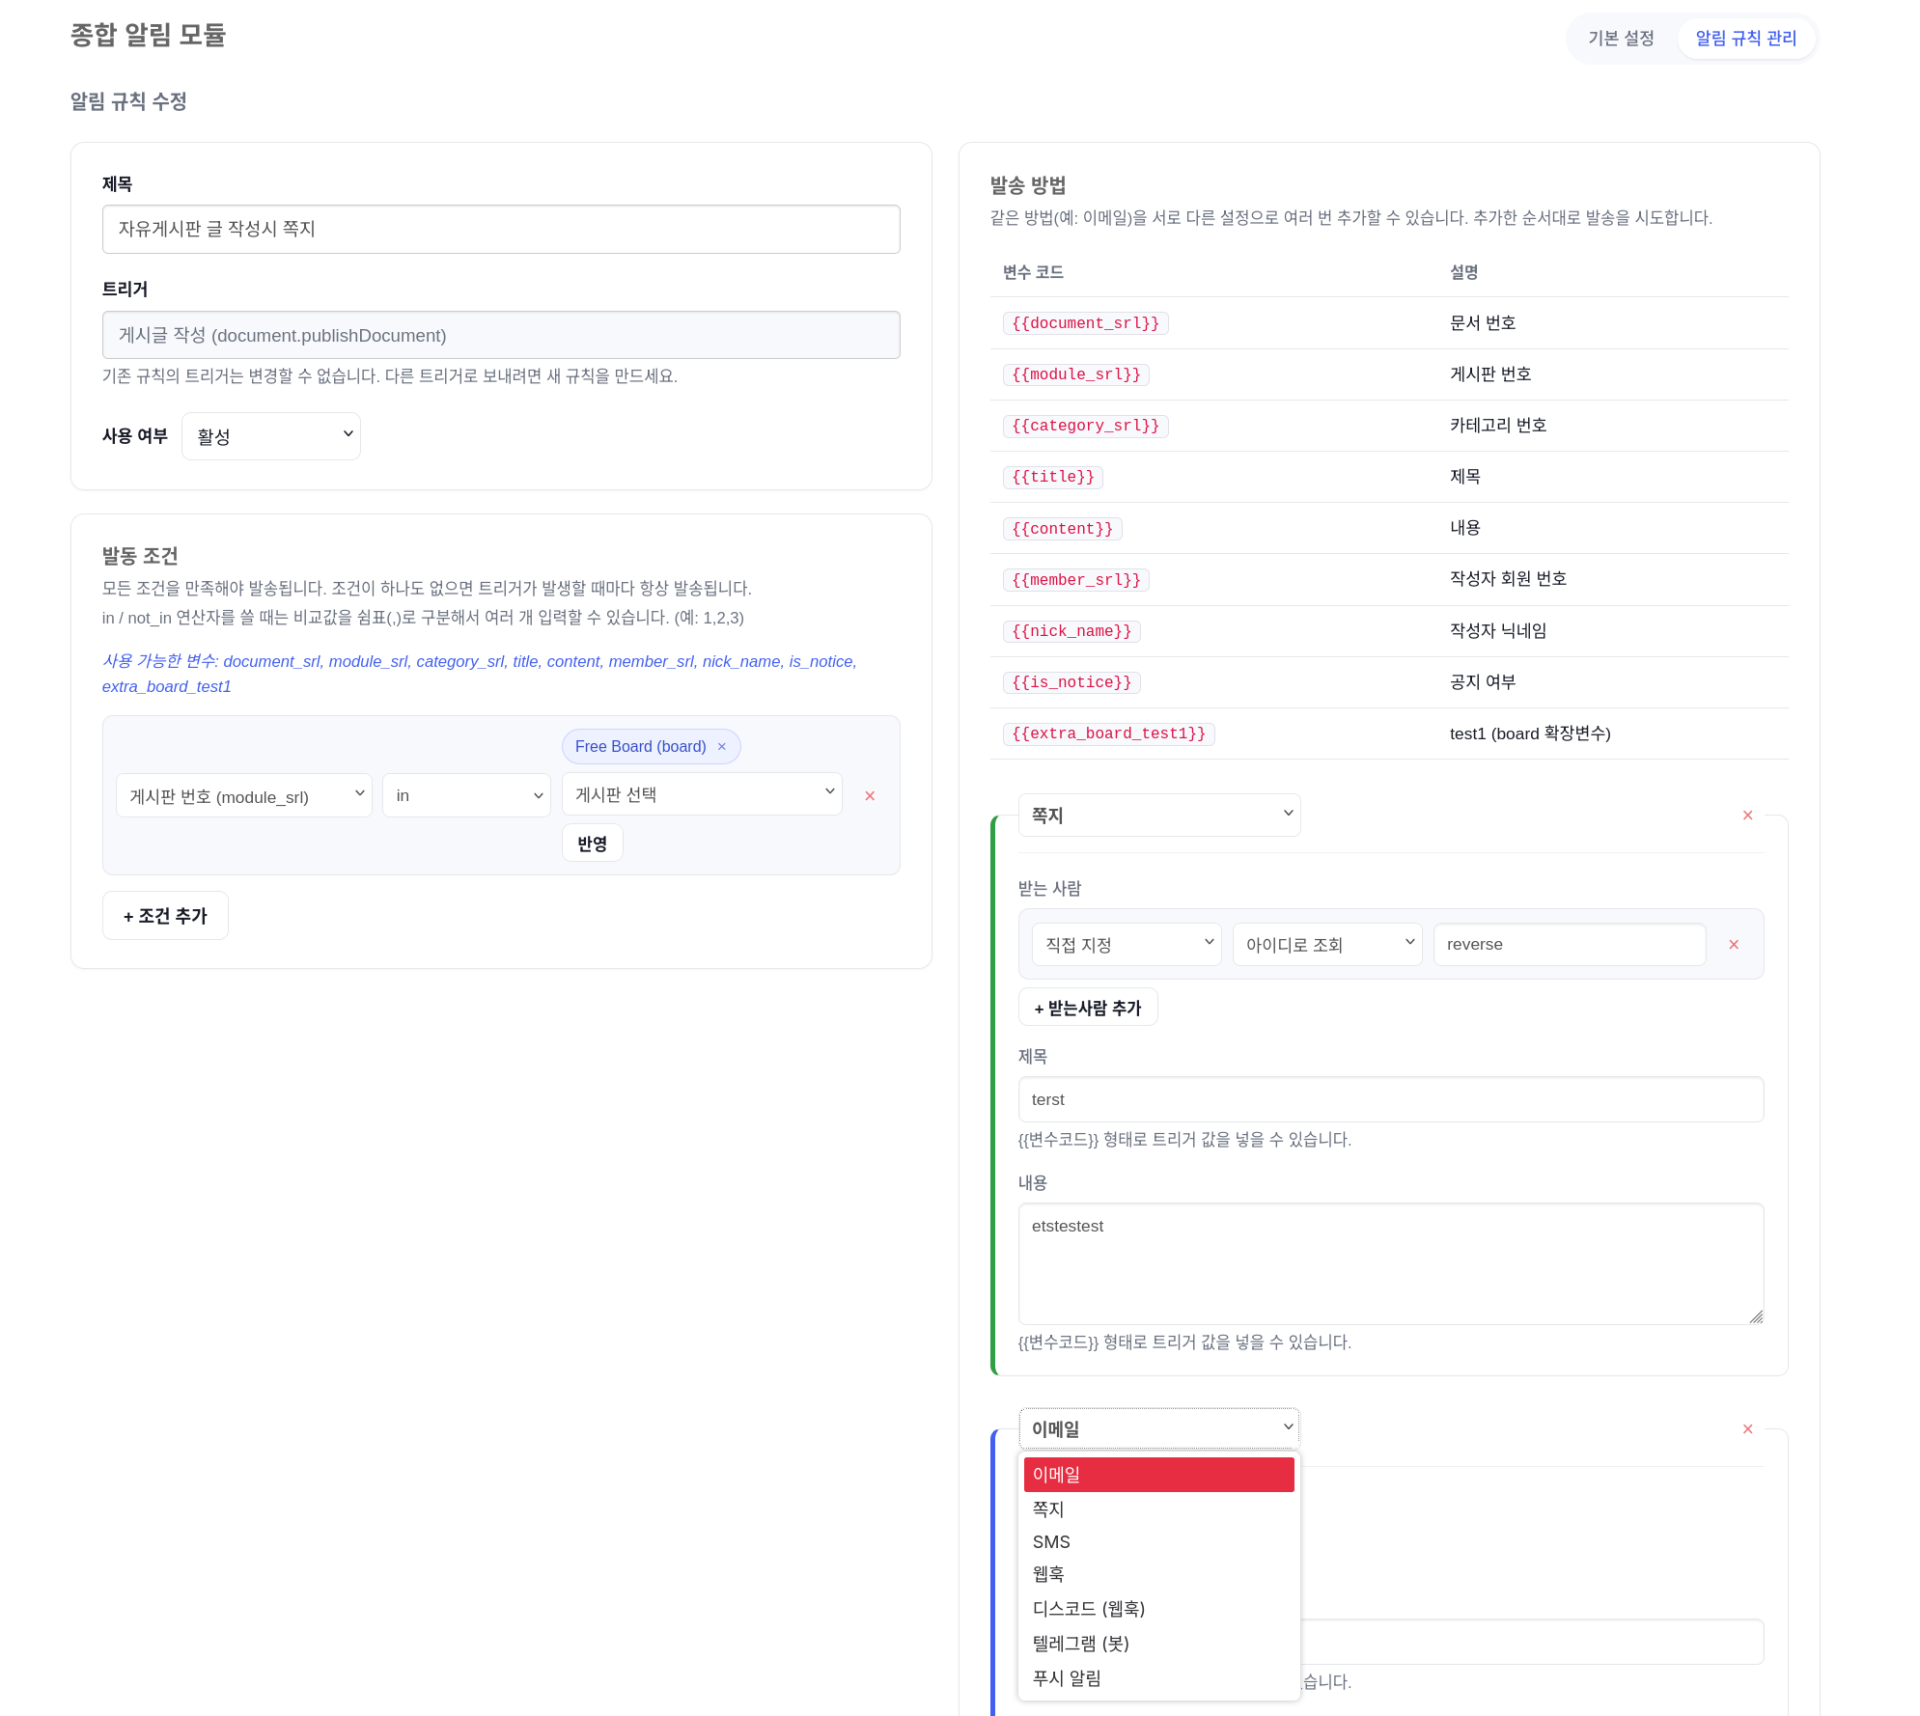Open 알림 규칙 관리 tab
The height and width of the screenshot is (1716, 1920).
click(1745, 38)
